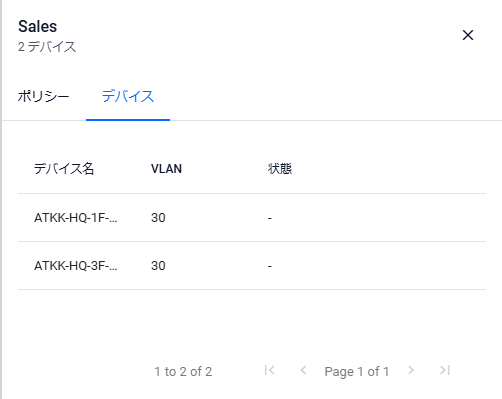This screenshot has height=399, width=502.
Task: Click the Sales panel title
Action: 38,26
